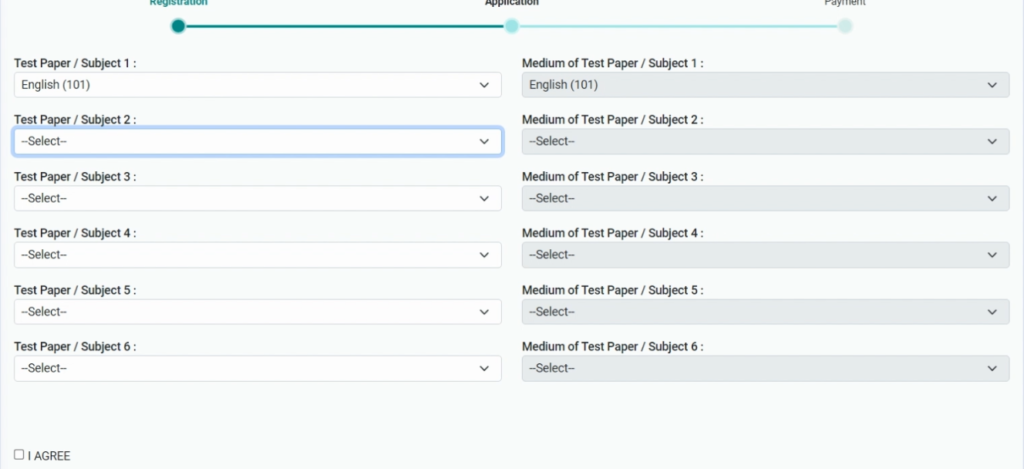Click the Payment step circle
The image size is (1024, 469).
(x=845, y=26)
